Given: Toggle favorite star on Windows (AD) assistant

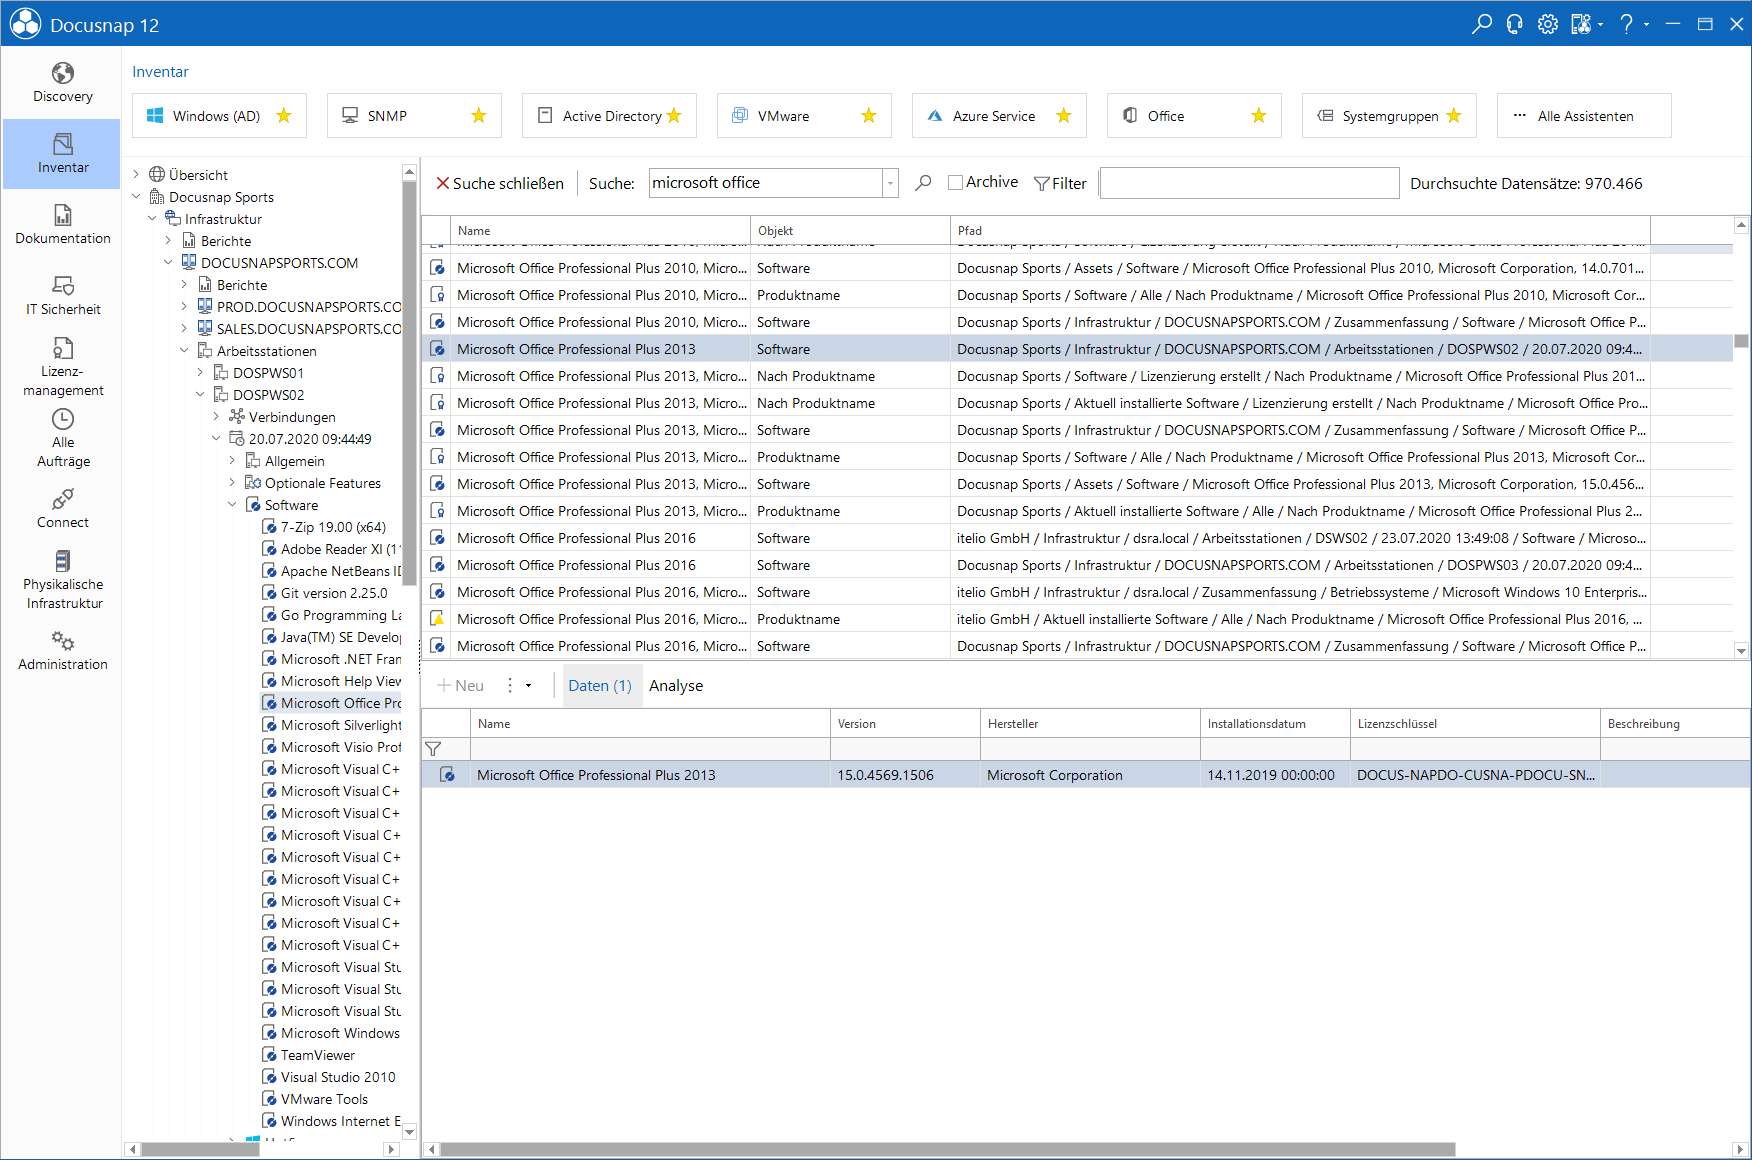Looking at the screenshot, I should [x=284, y=116].
